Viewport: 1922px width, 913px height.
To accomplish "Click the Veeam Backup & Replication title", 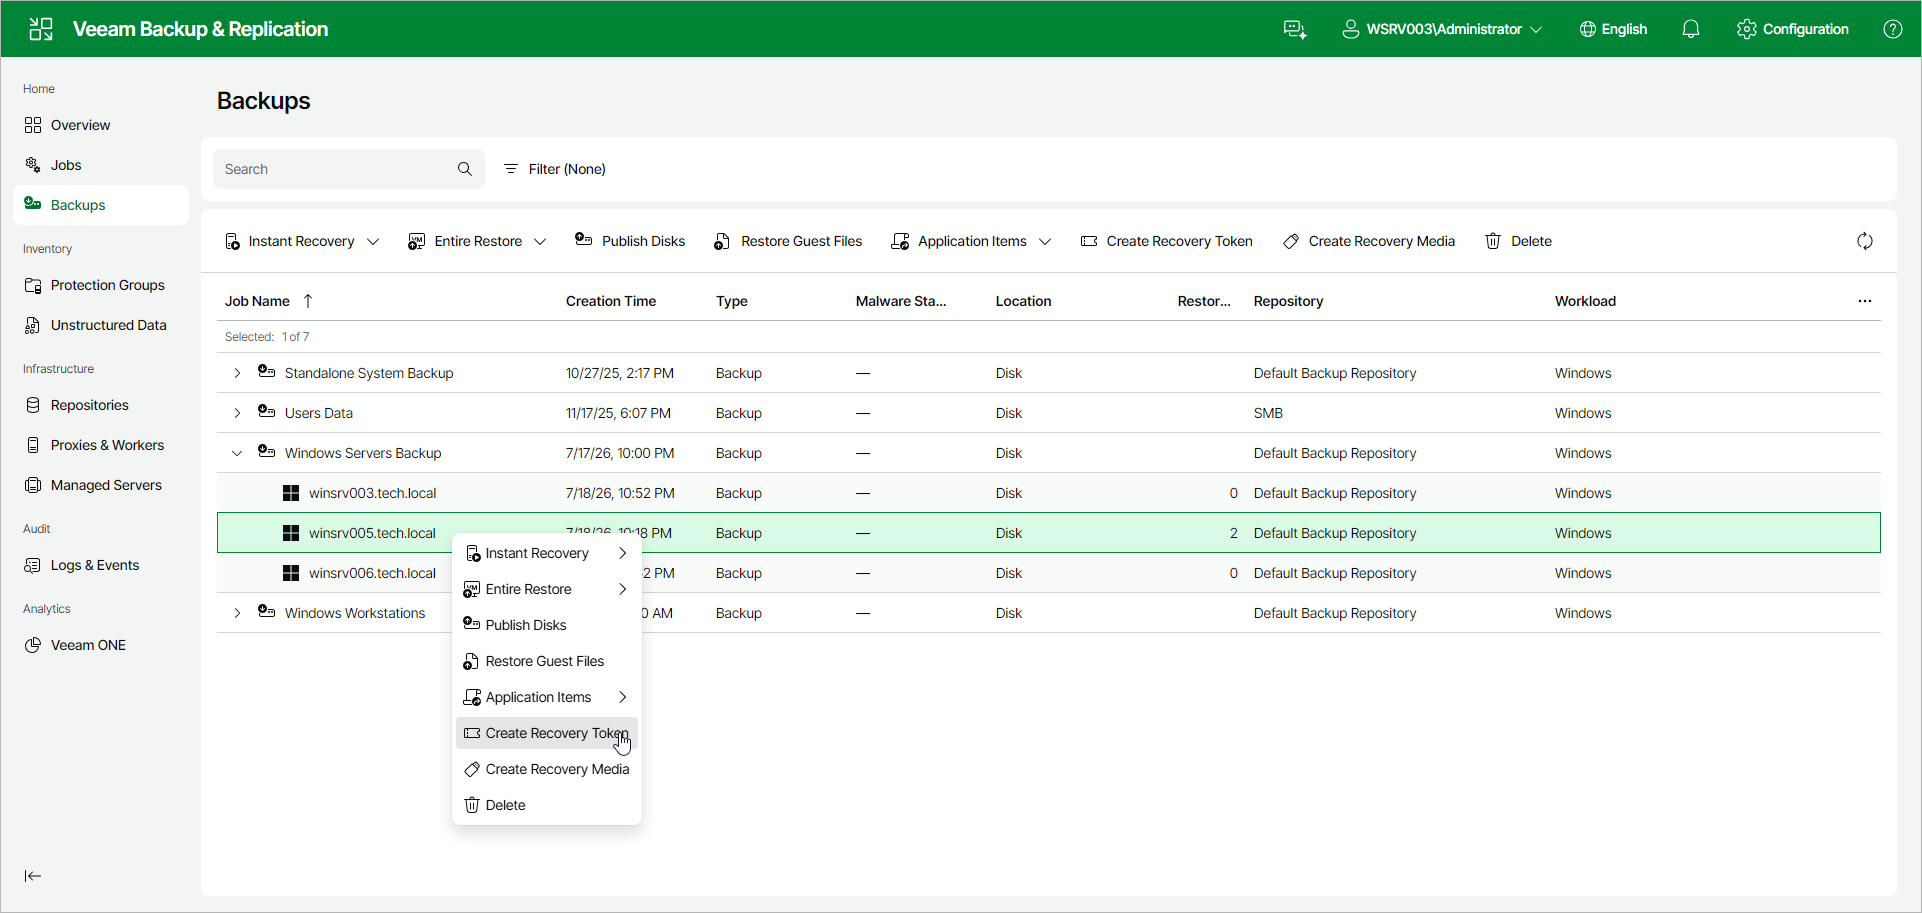I will coord(200,29).
